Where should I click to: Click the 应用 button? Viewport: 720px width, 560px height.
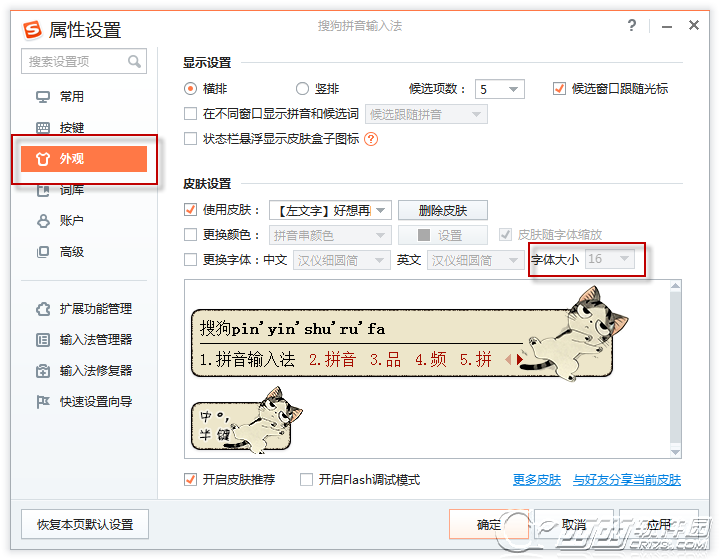coord(659,524)
